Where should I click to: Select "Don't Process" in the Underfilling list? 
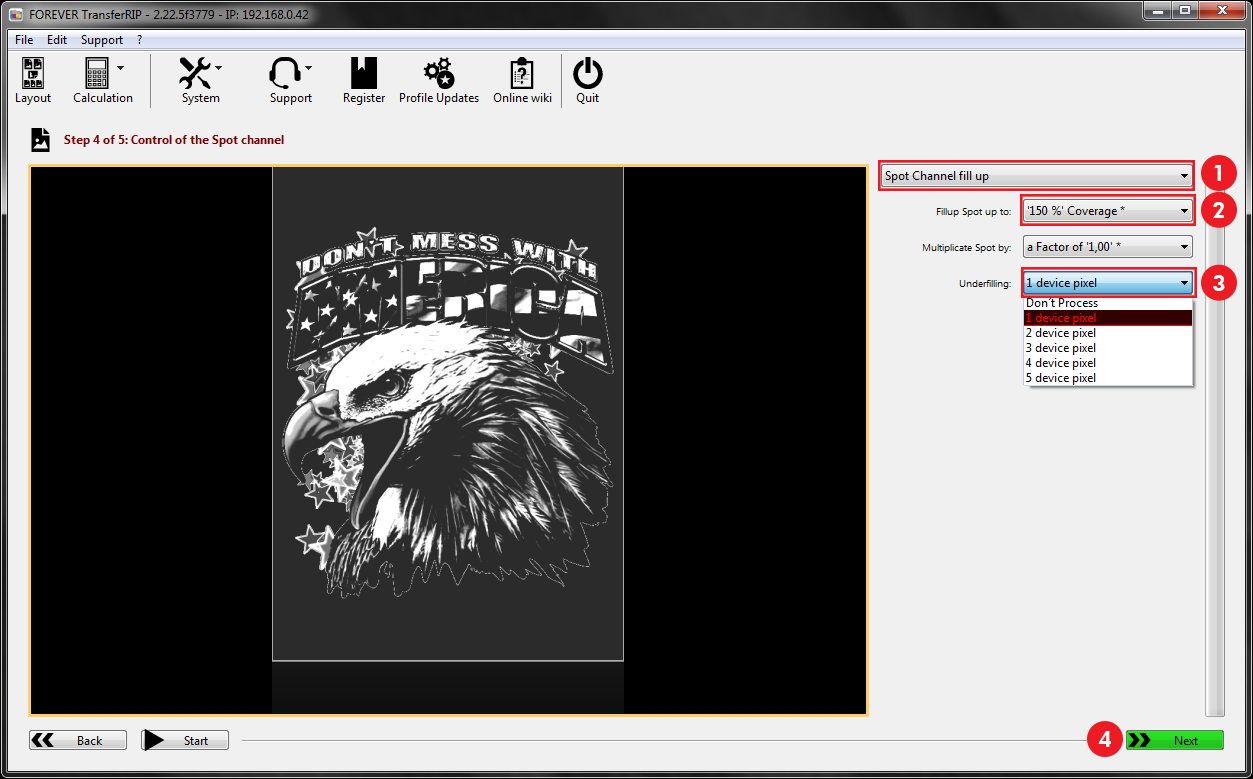1108,303
